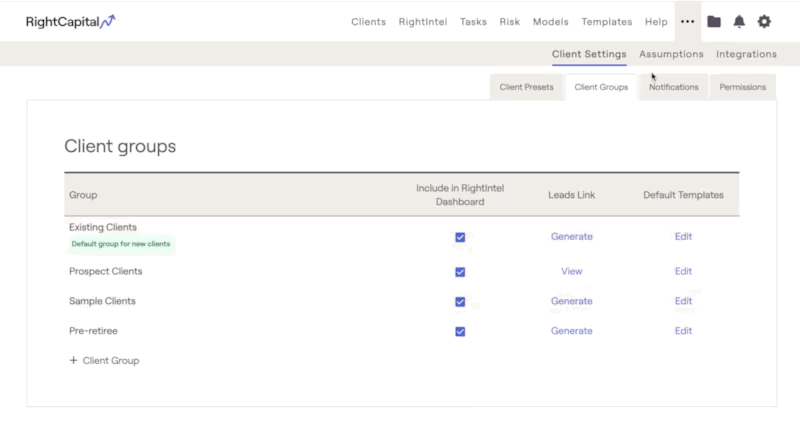Image resolution: width=800 pixels, height=430 pixels.
Task: Open the Models menu
Action: coord(551,22)
